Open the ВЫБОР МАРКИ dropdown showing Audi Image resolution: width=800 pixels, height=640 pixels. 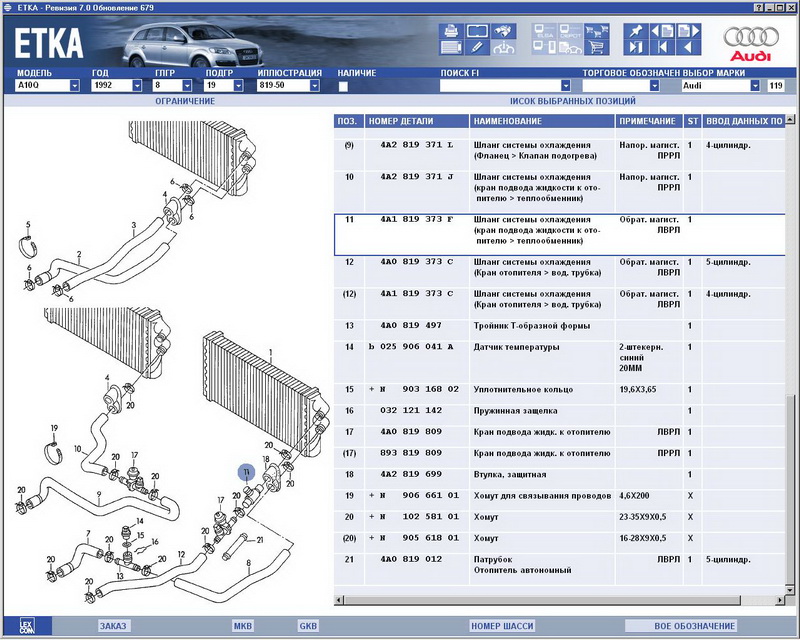(755, 86)
